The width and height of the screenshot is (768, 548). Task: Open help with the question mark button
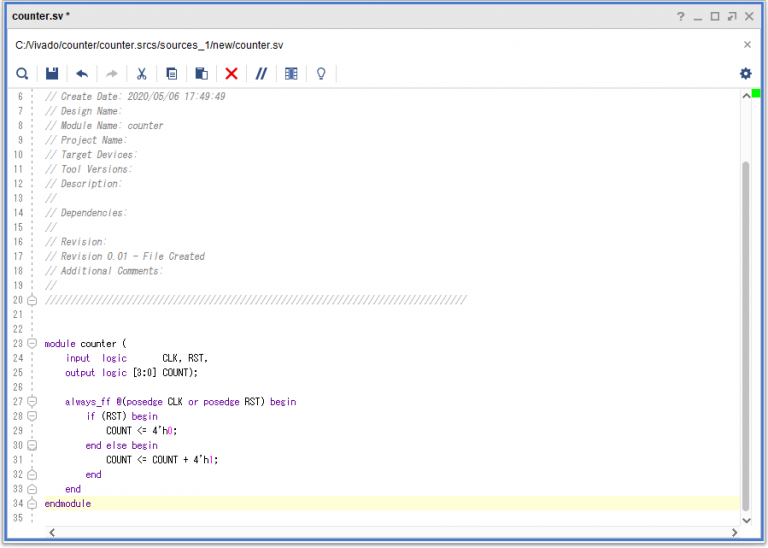[680, 16]
